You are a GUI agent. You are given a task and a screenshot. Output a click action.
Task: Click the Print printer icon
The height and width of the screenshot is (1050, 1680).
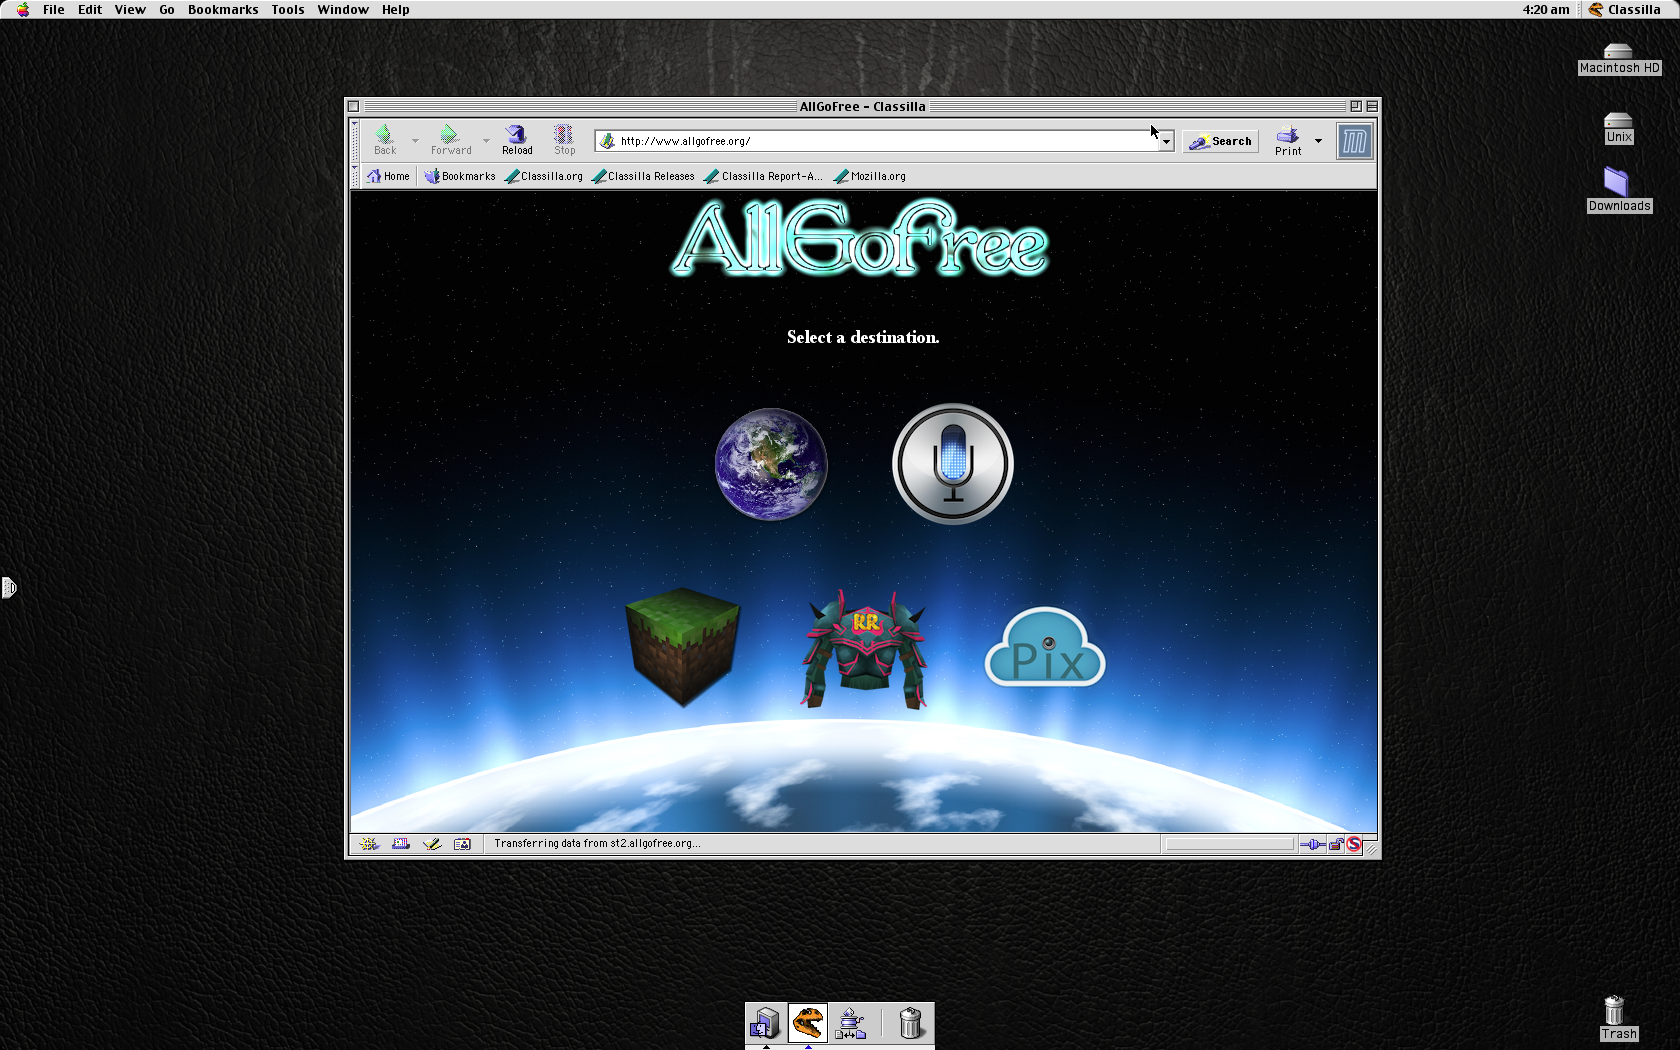[x=1288, y=140]
